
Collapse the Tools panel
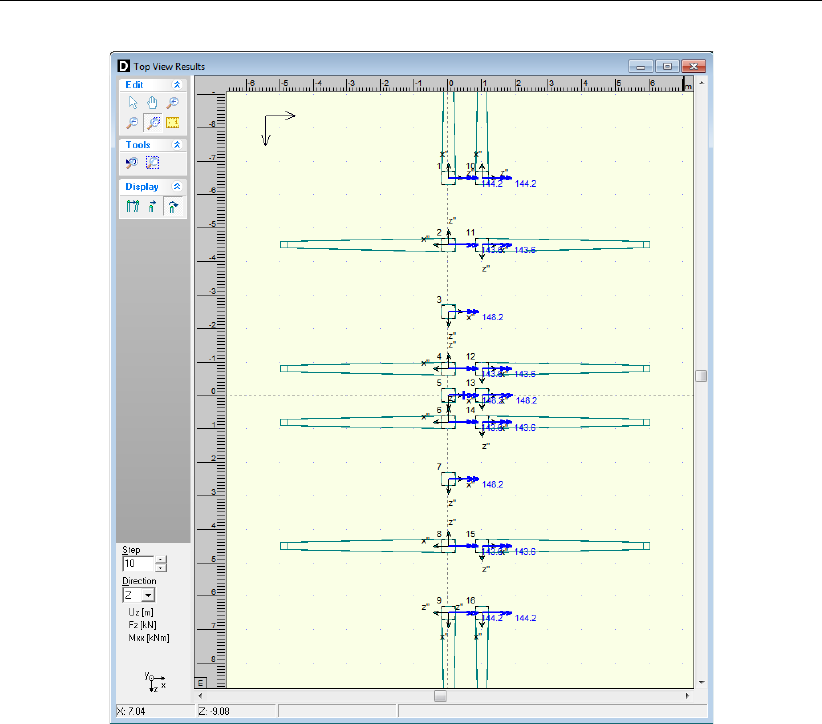tap(177, 145)
